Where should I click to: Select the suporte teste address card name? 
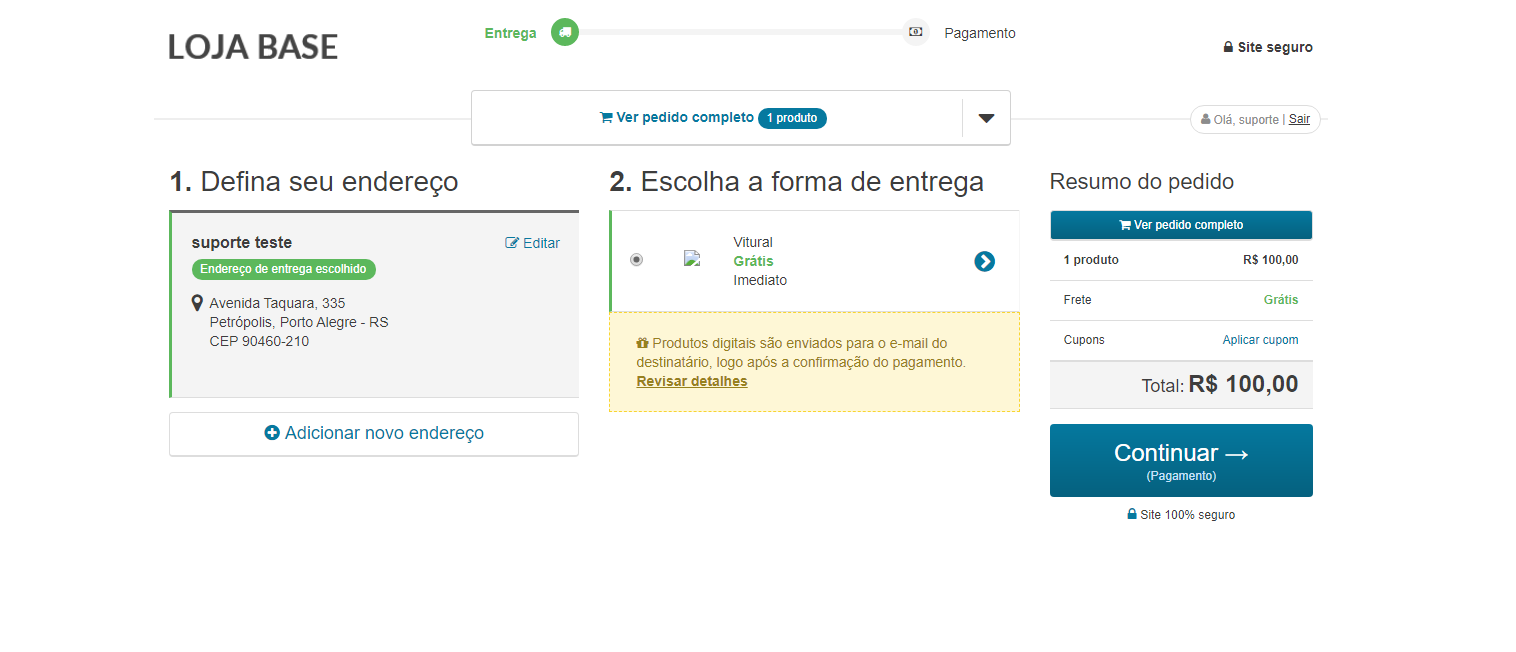[x=242, y=242]
